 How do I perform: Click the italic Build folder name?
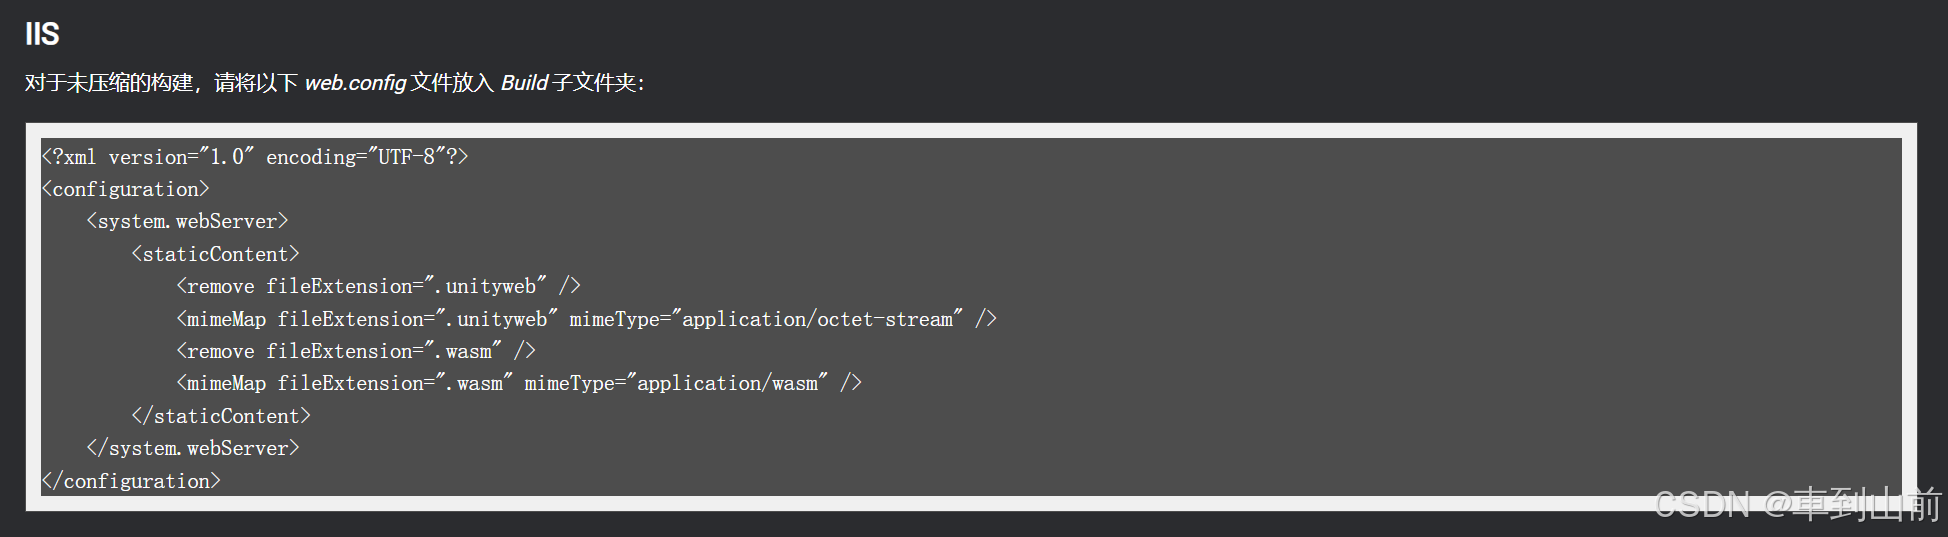click(524, 83)
